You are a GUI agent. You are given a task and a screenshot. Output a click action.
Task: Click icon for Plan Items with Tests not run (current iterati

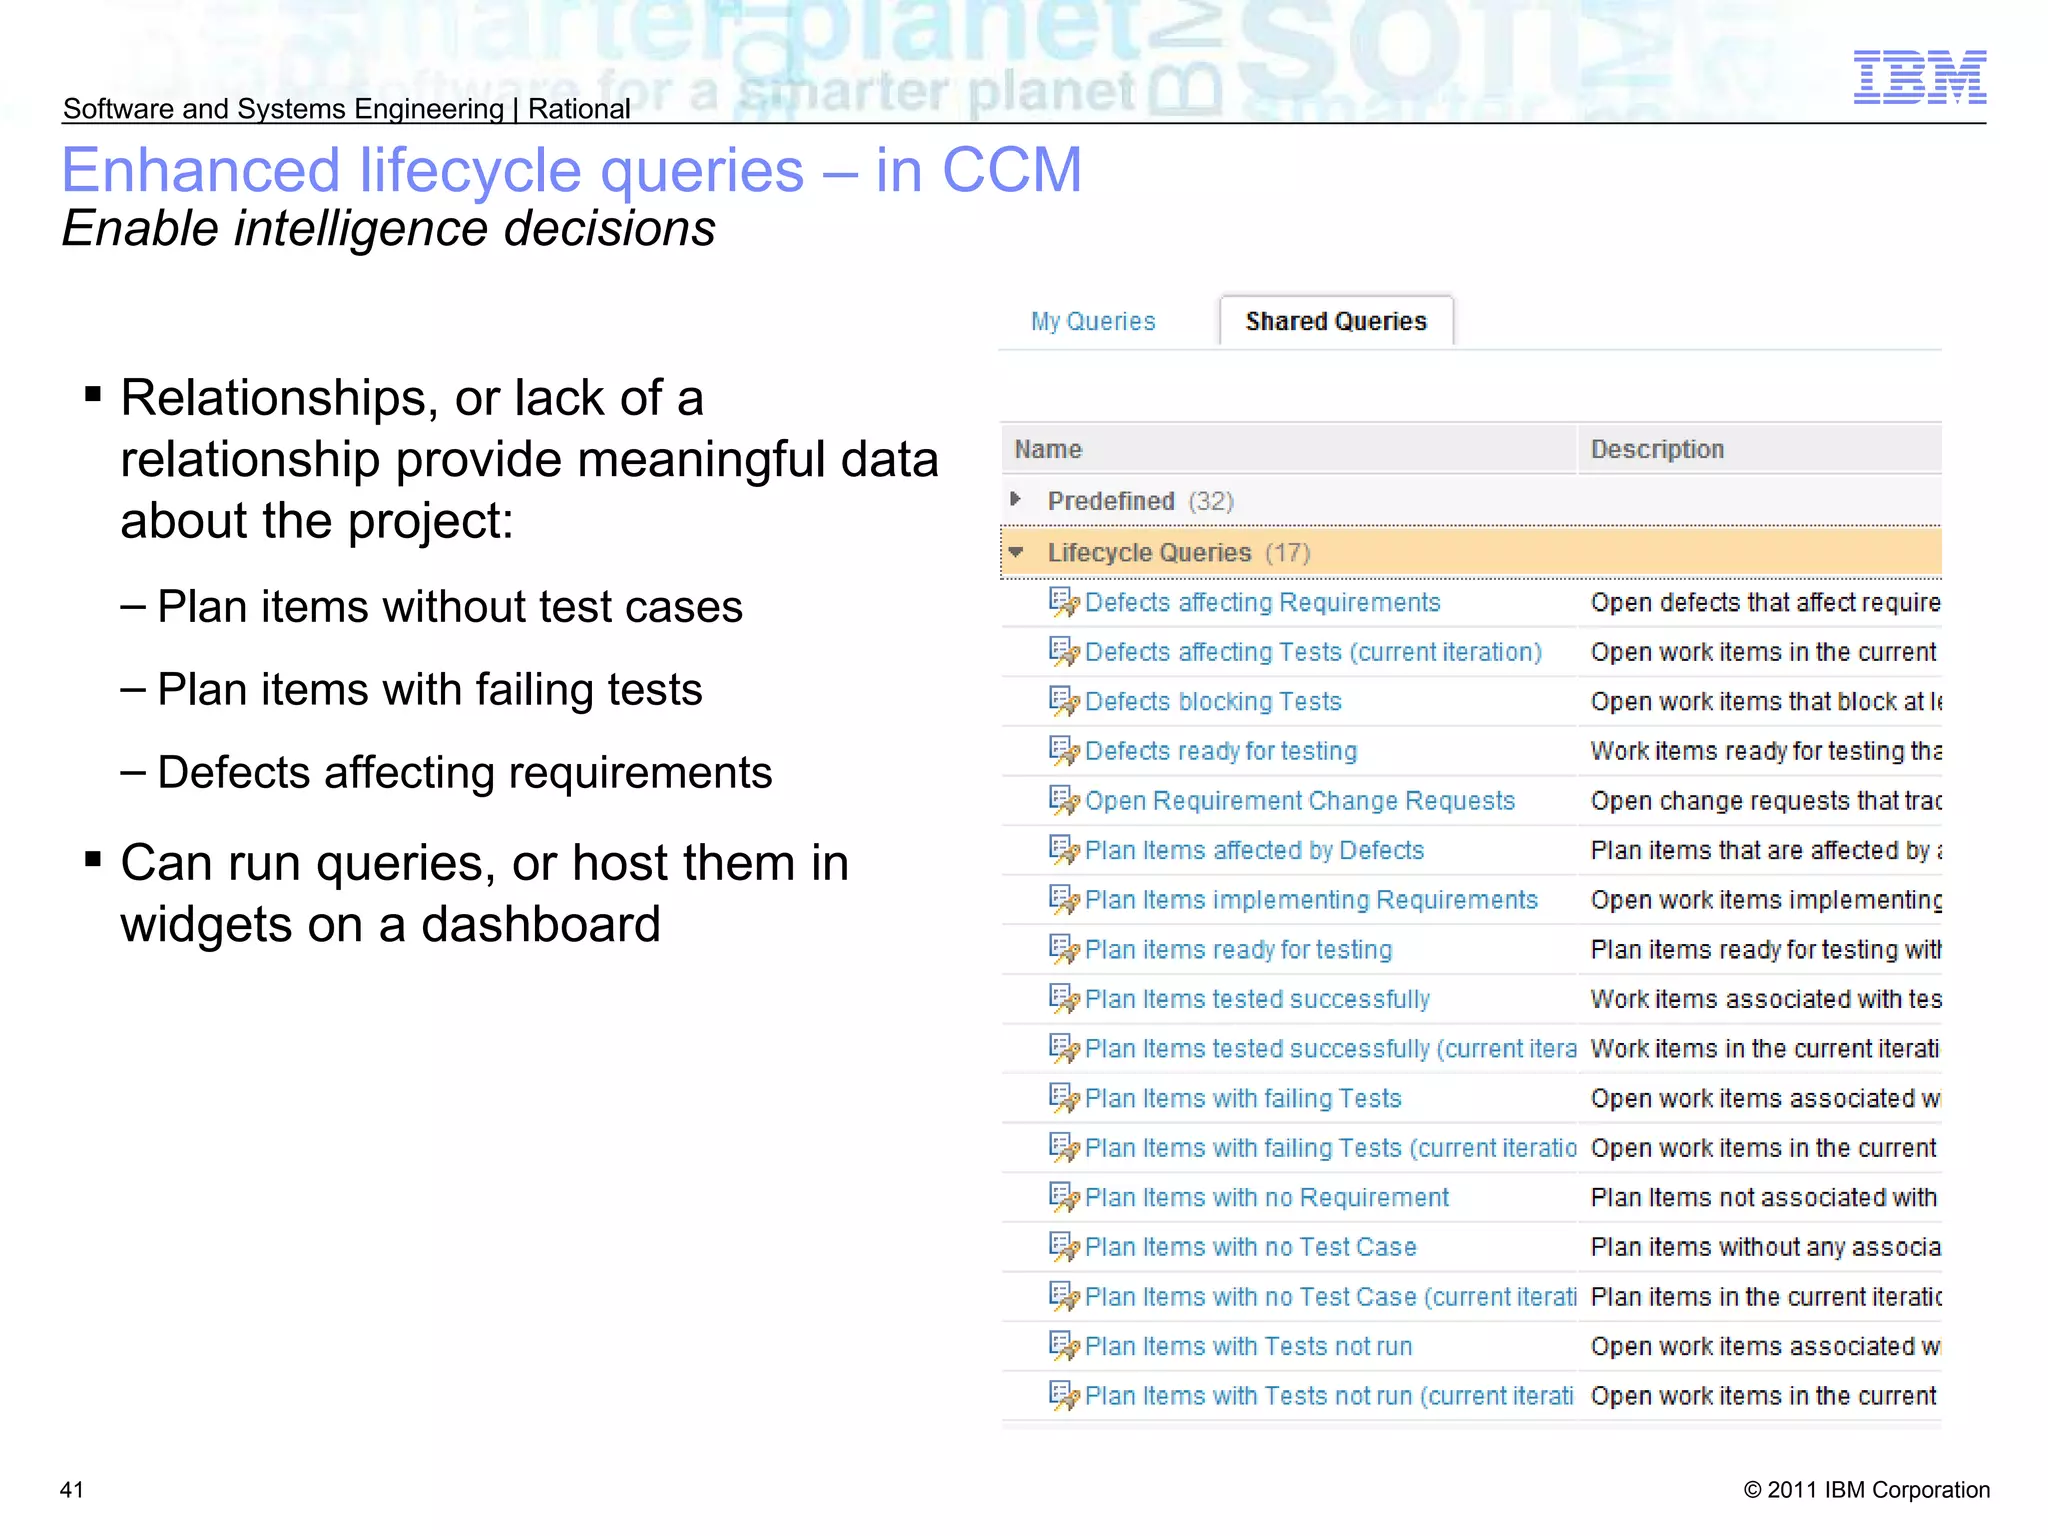[x=1064, y=1396]
